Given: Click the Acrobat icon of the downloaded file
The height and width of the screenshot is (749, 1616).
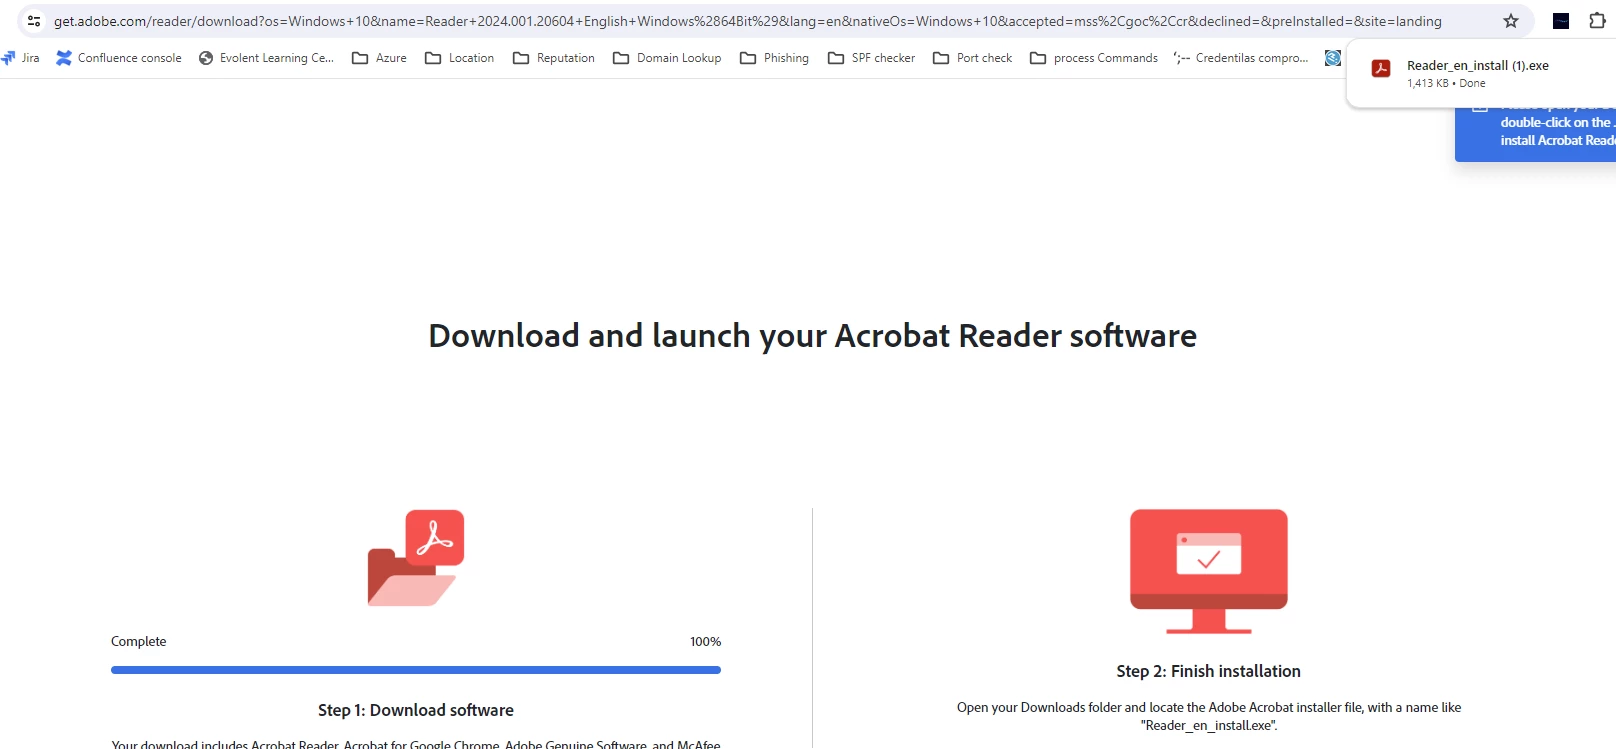Looking at the screenshot, I should pos(1381,68).
